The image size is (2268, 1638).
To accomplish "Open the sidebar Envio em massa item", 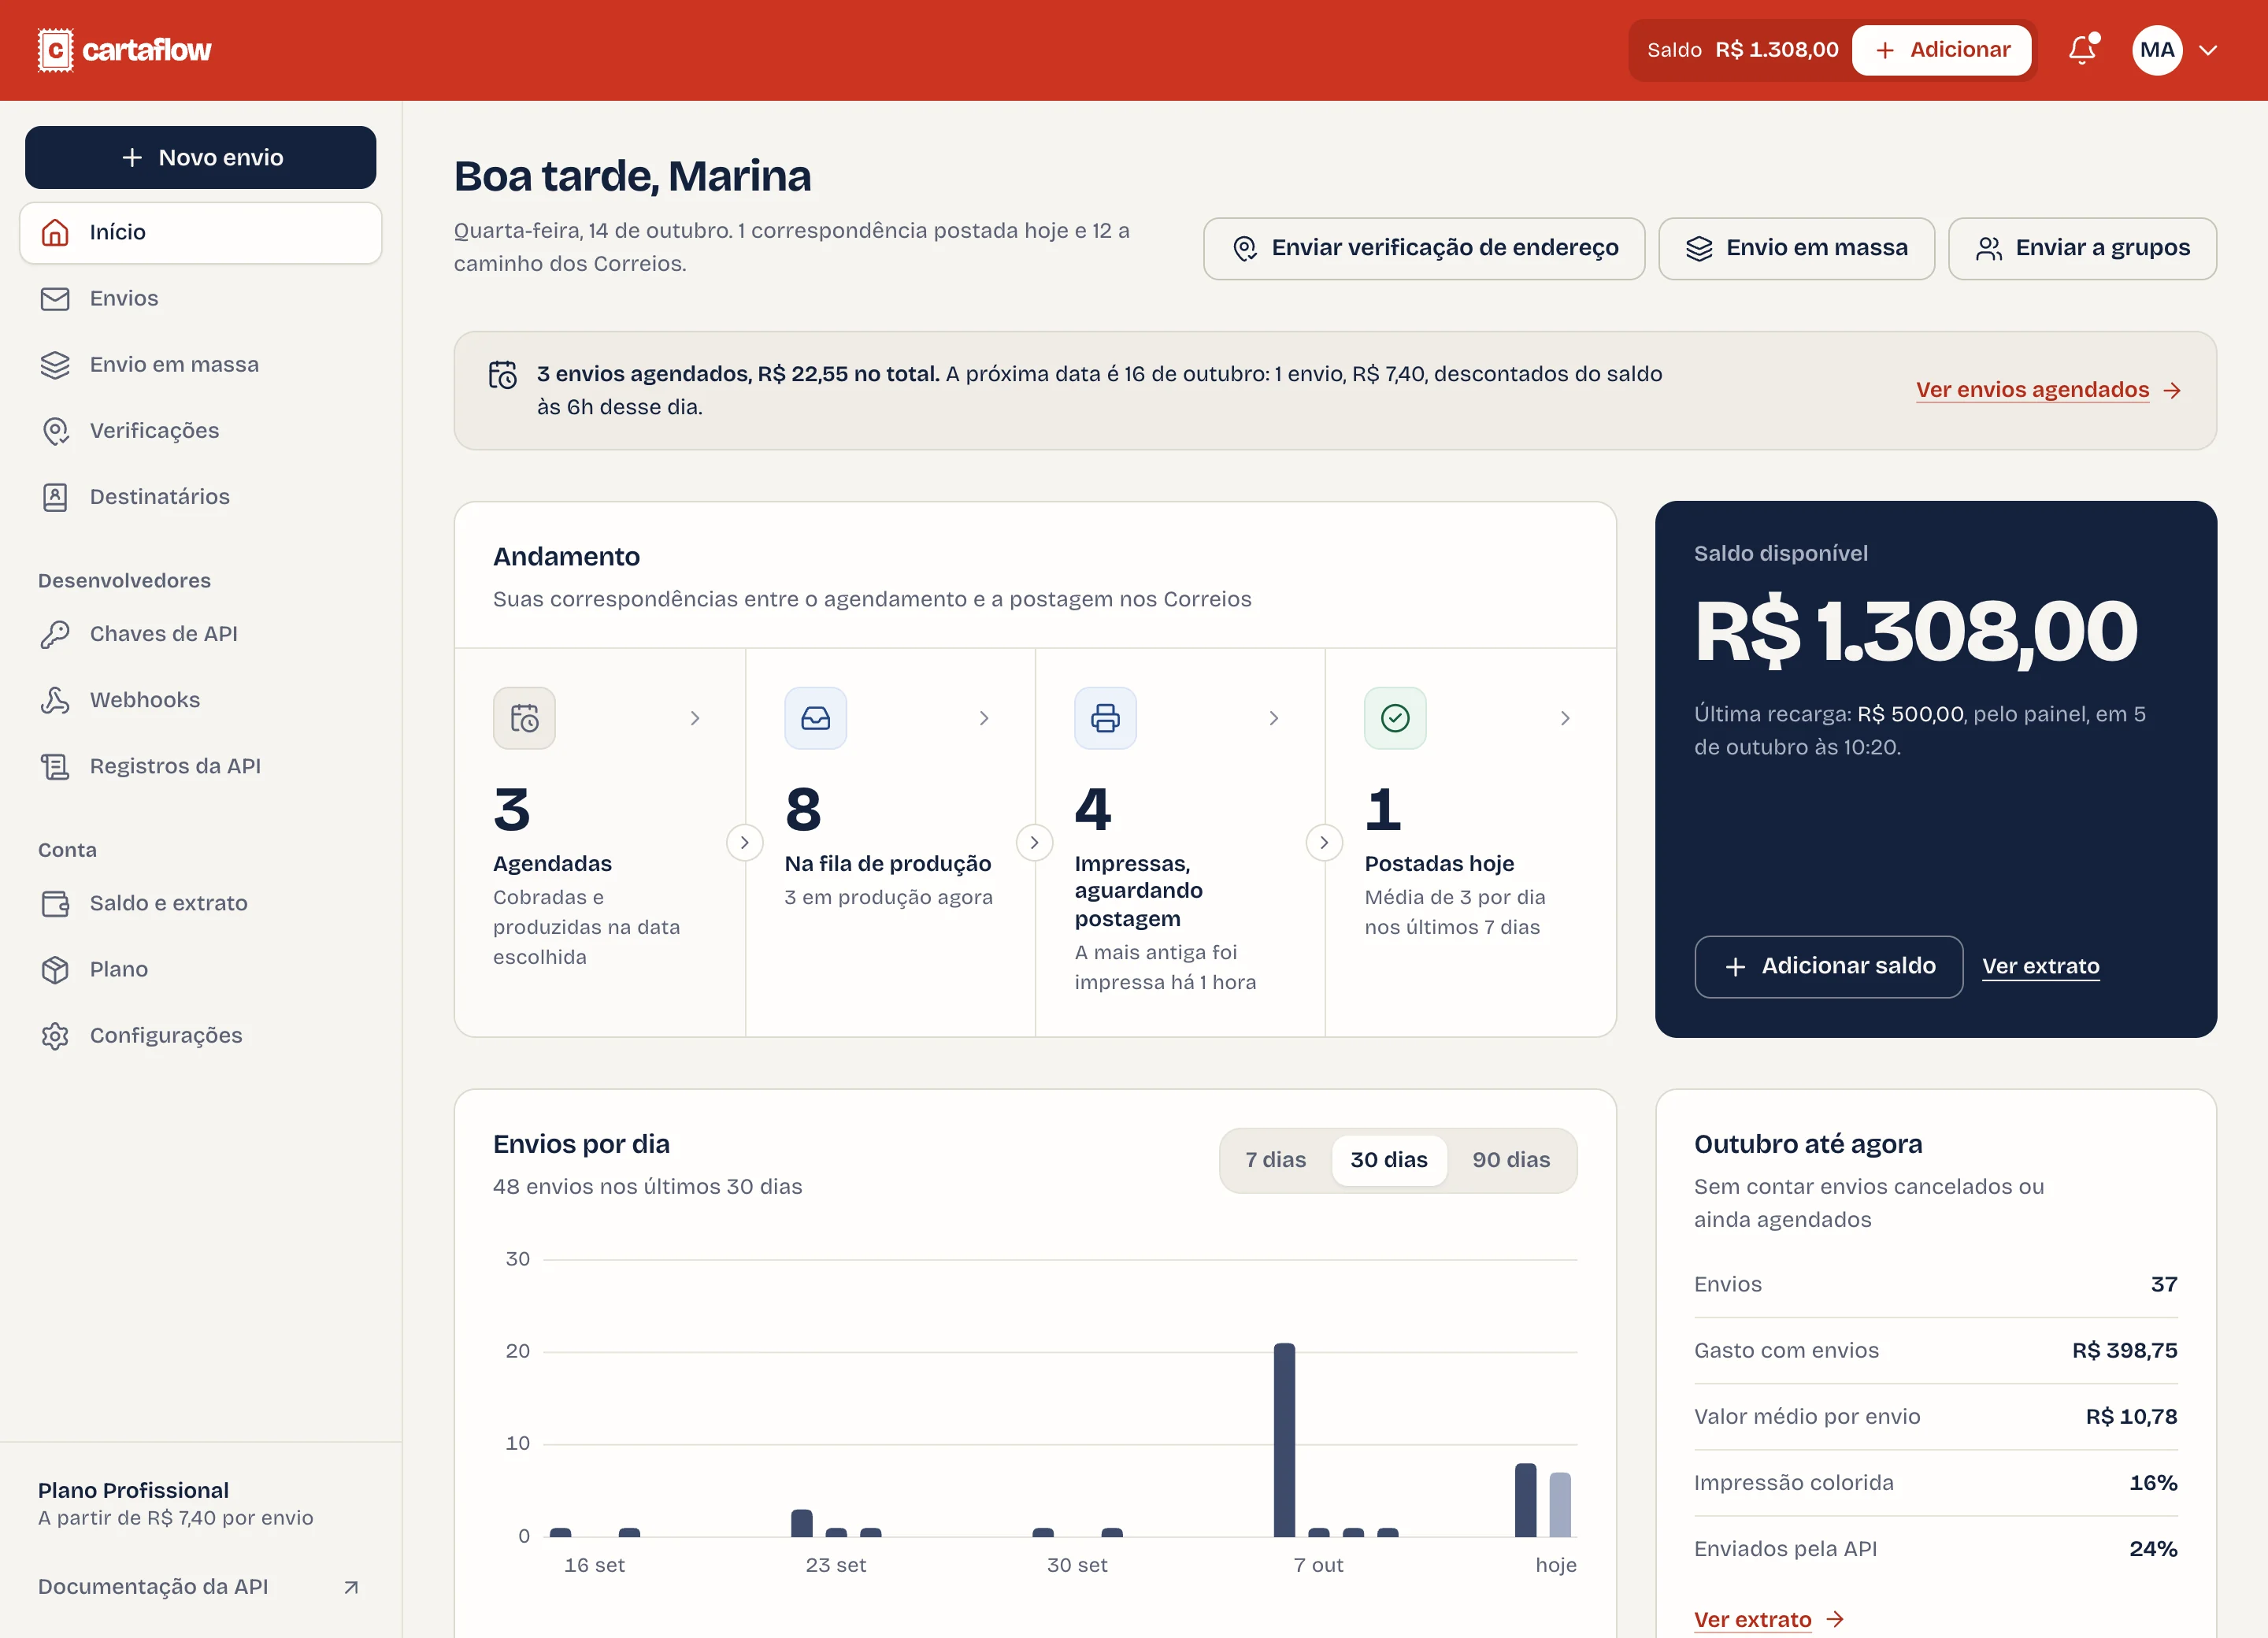I will (x=201, y=365).
